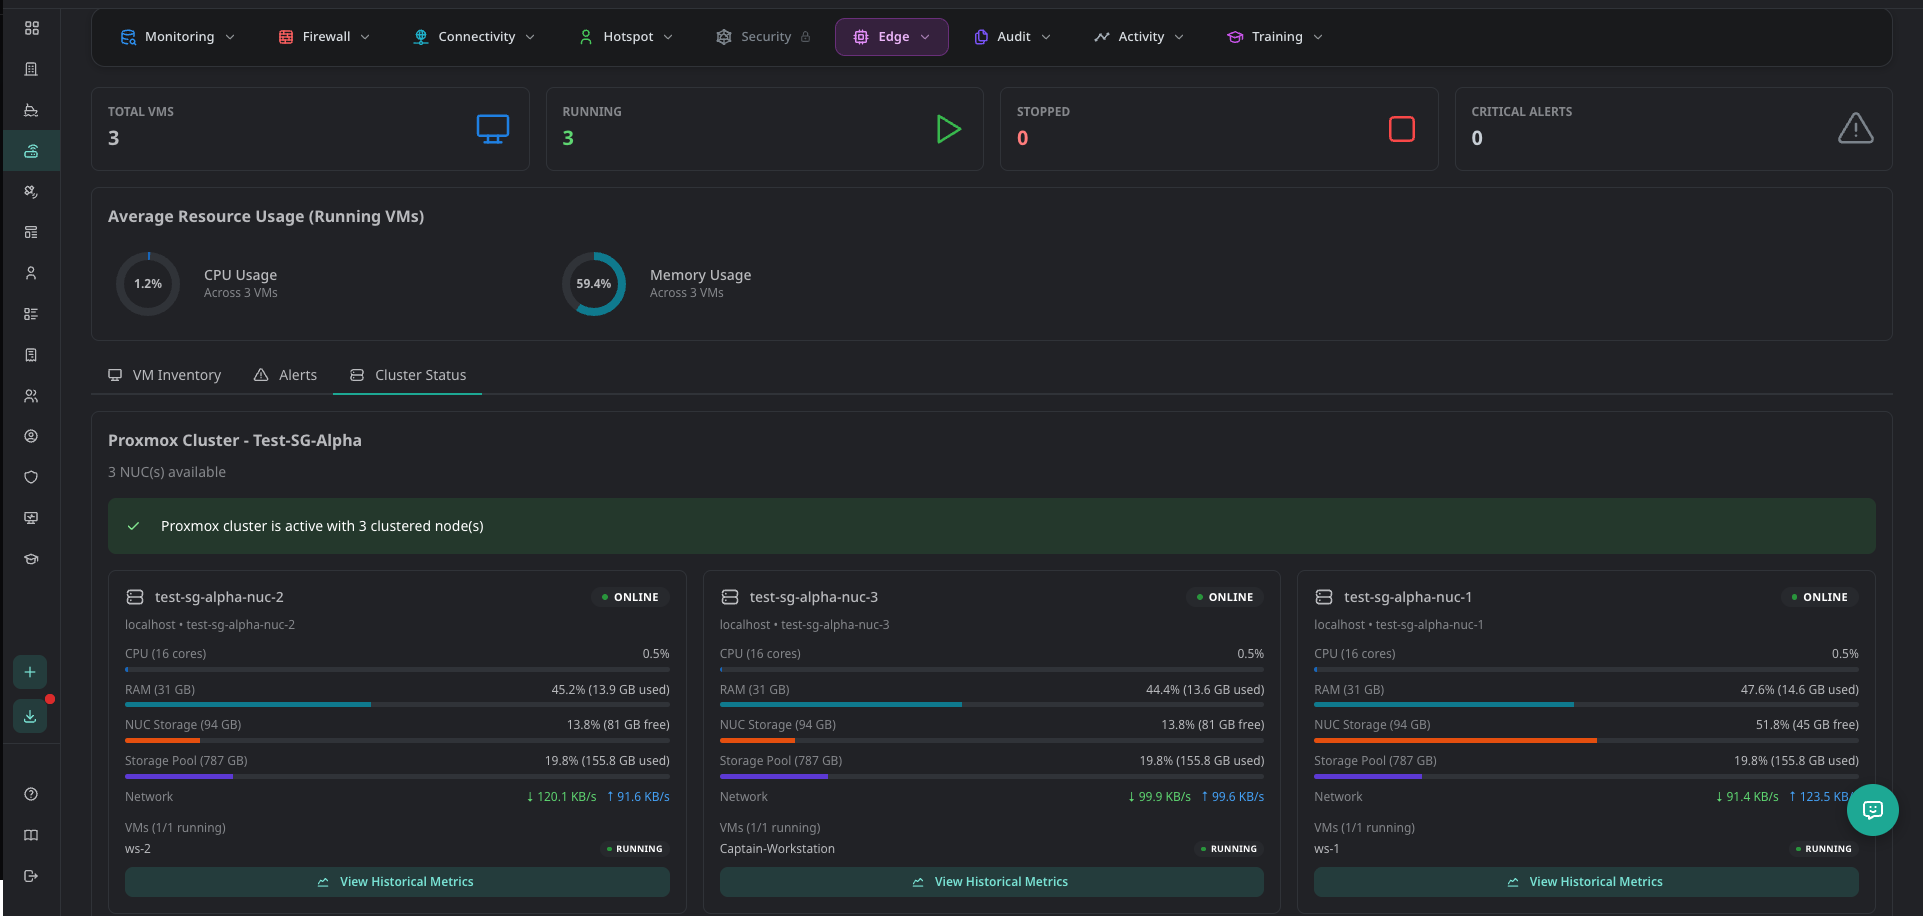1923x916 pixels.
Task: Open the Audit dropdown menu
Action: pos(1012,37)
